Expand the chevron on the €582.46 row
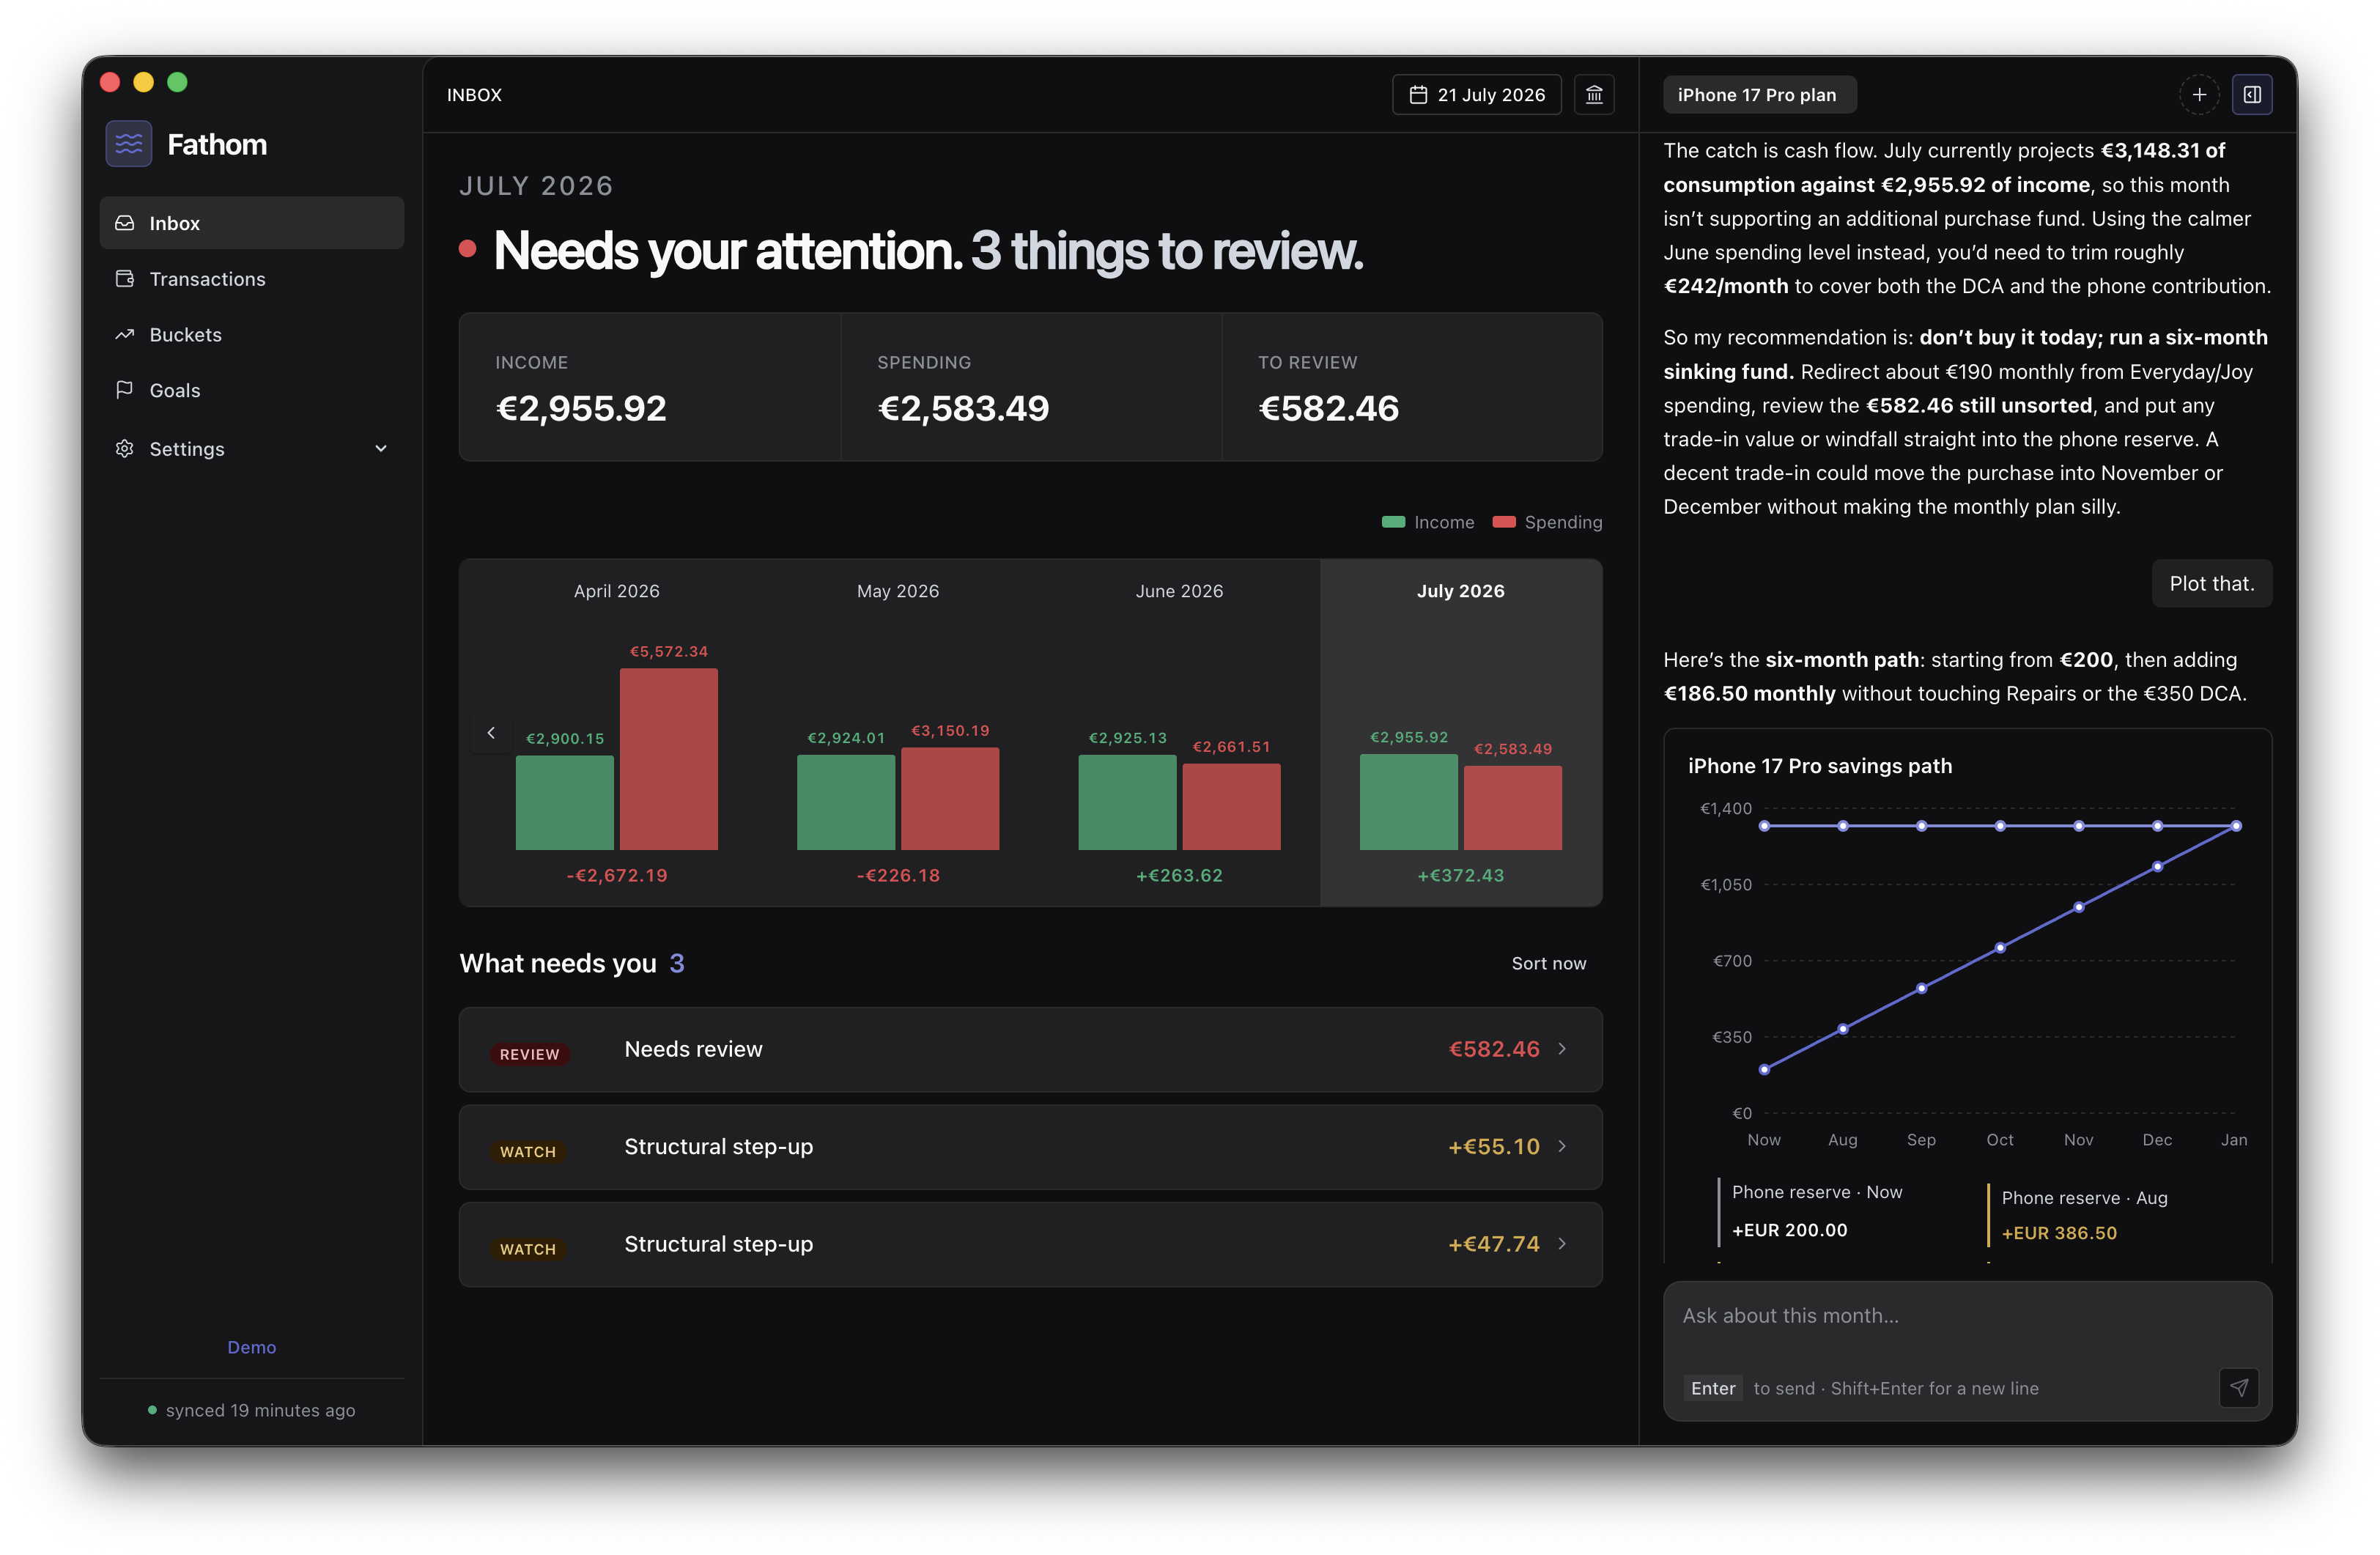The image size is (2380, 1555). point(1562,1049)
